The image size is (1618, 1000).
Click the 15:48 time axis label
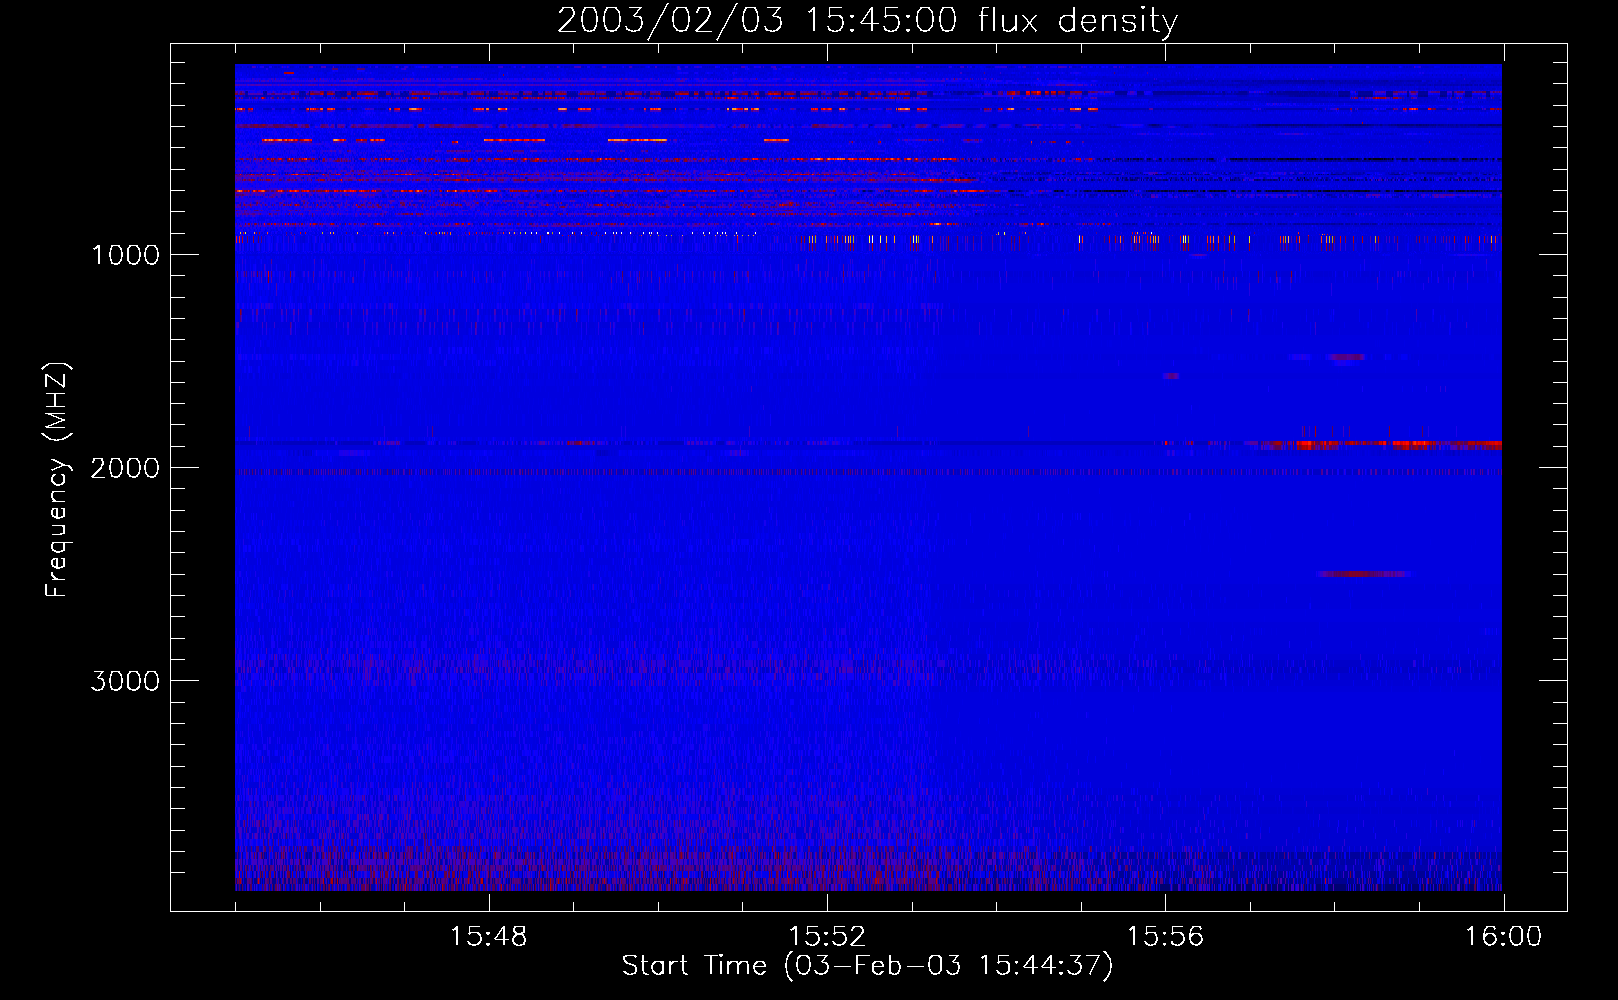coord(488,937)
